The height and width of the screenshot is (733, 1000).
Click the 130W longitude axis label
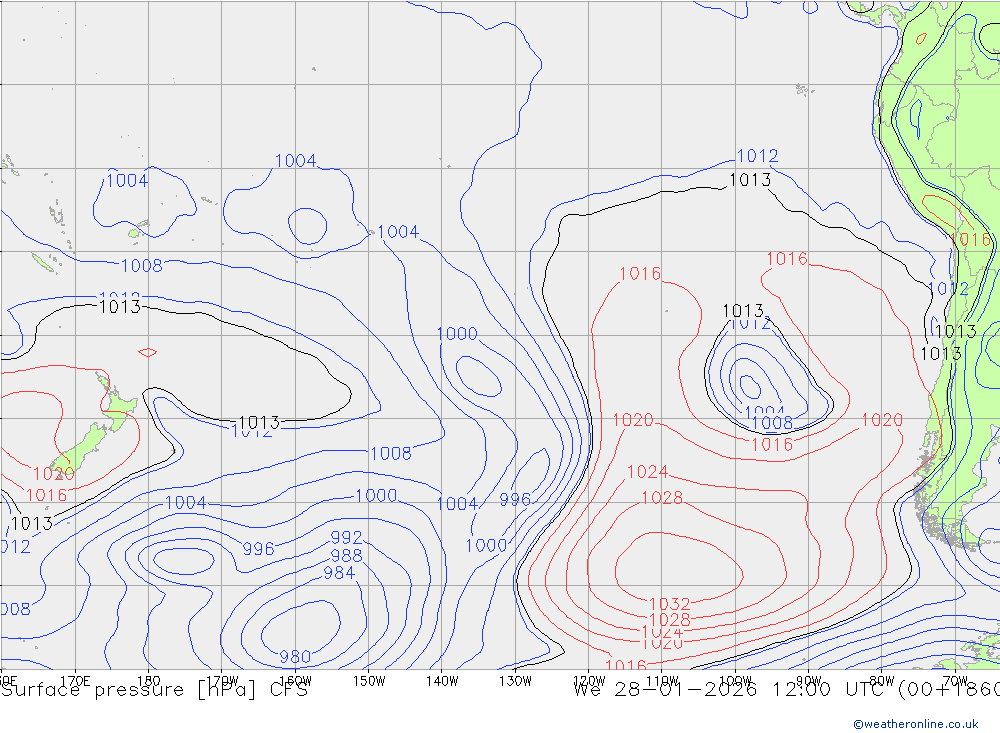515,681
